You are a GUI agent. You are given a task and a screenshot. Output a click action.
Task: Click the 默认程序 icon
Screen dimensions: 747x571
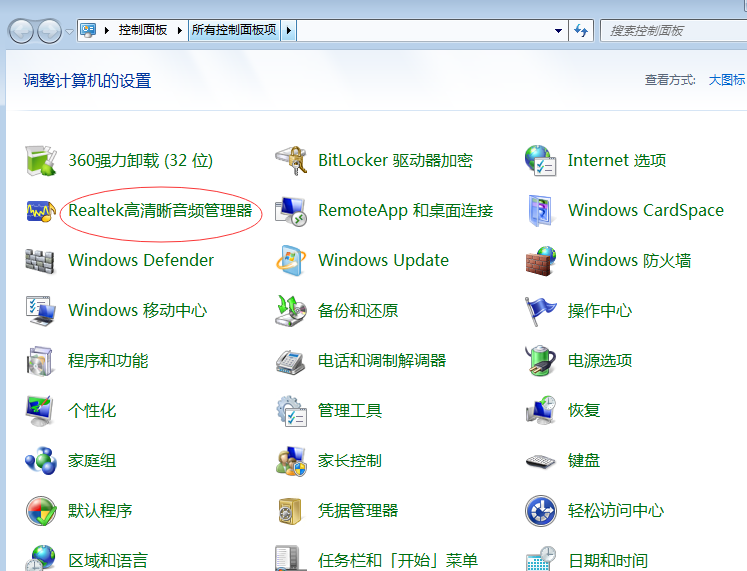(x=41, y=511)
